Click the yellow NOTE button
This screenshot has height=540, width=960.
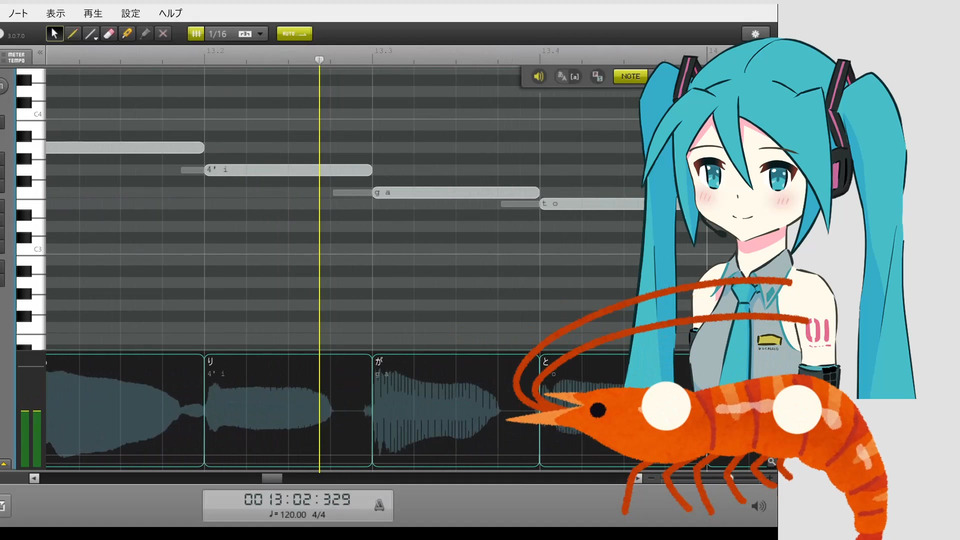[x=630, y=77]
